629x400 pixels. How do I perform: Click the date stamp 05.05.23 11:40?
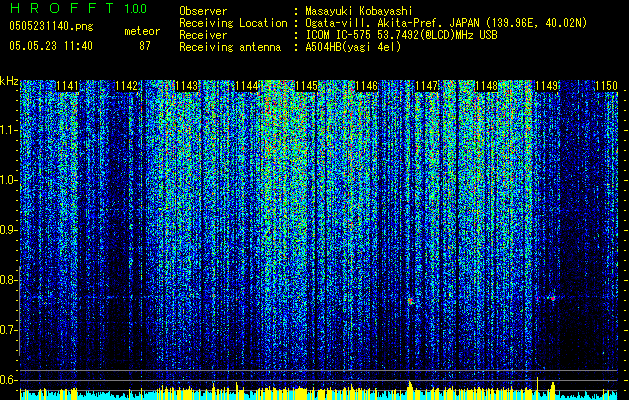click(x=51, y=46)
